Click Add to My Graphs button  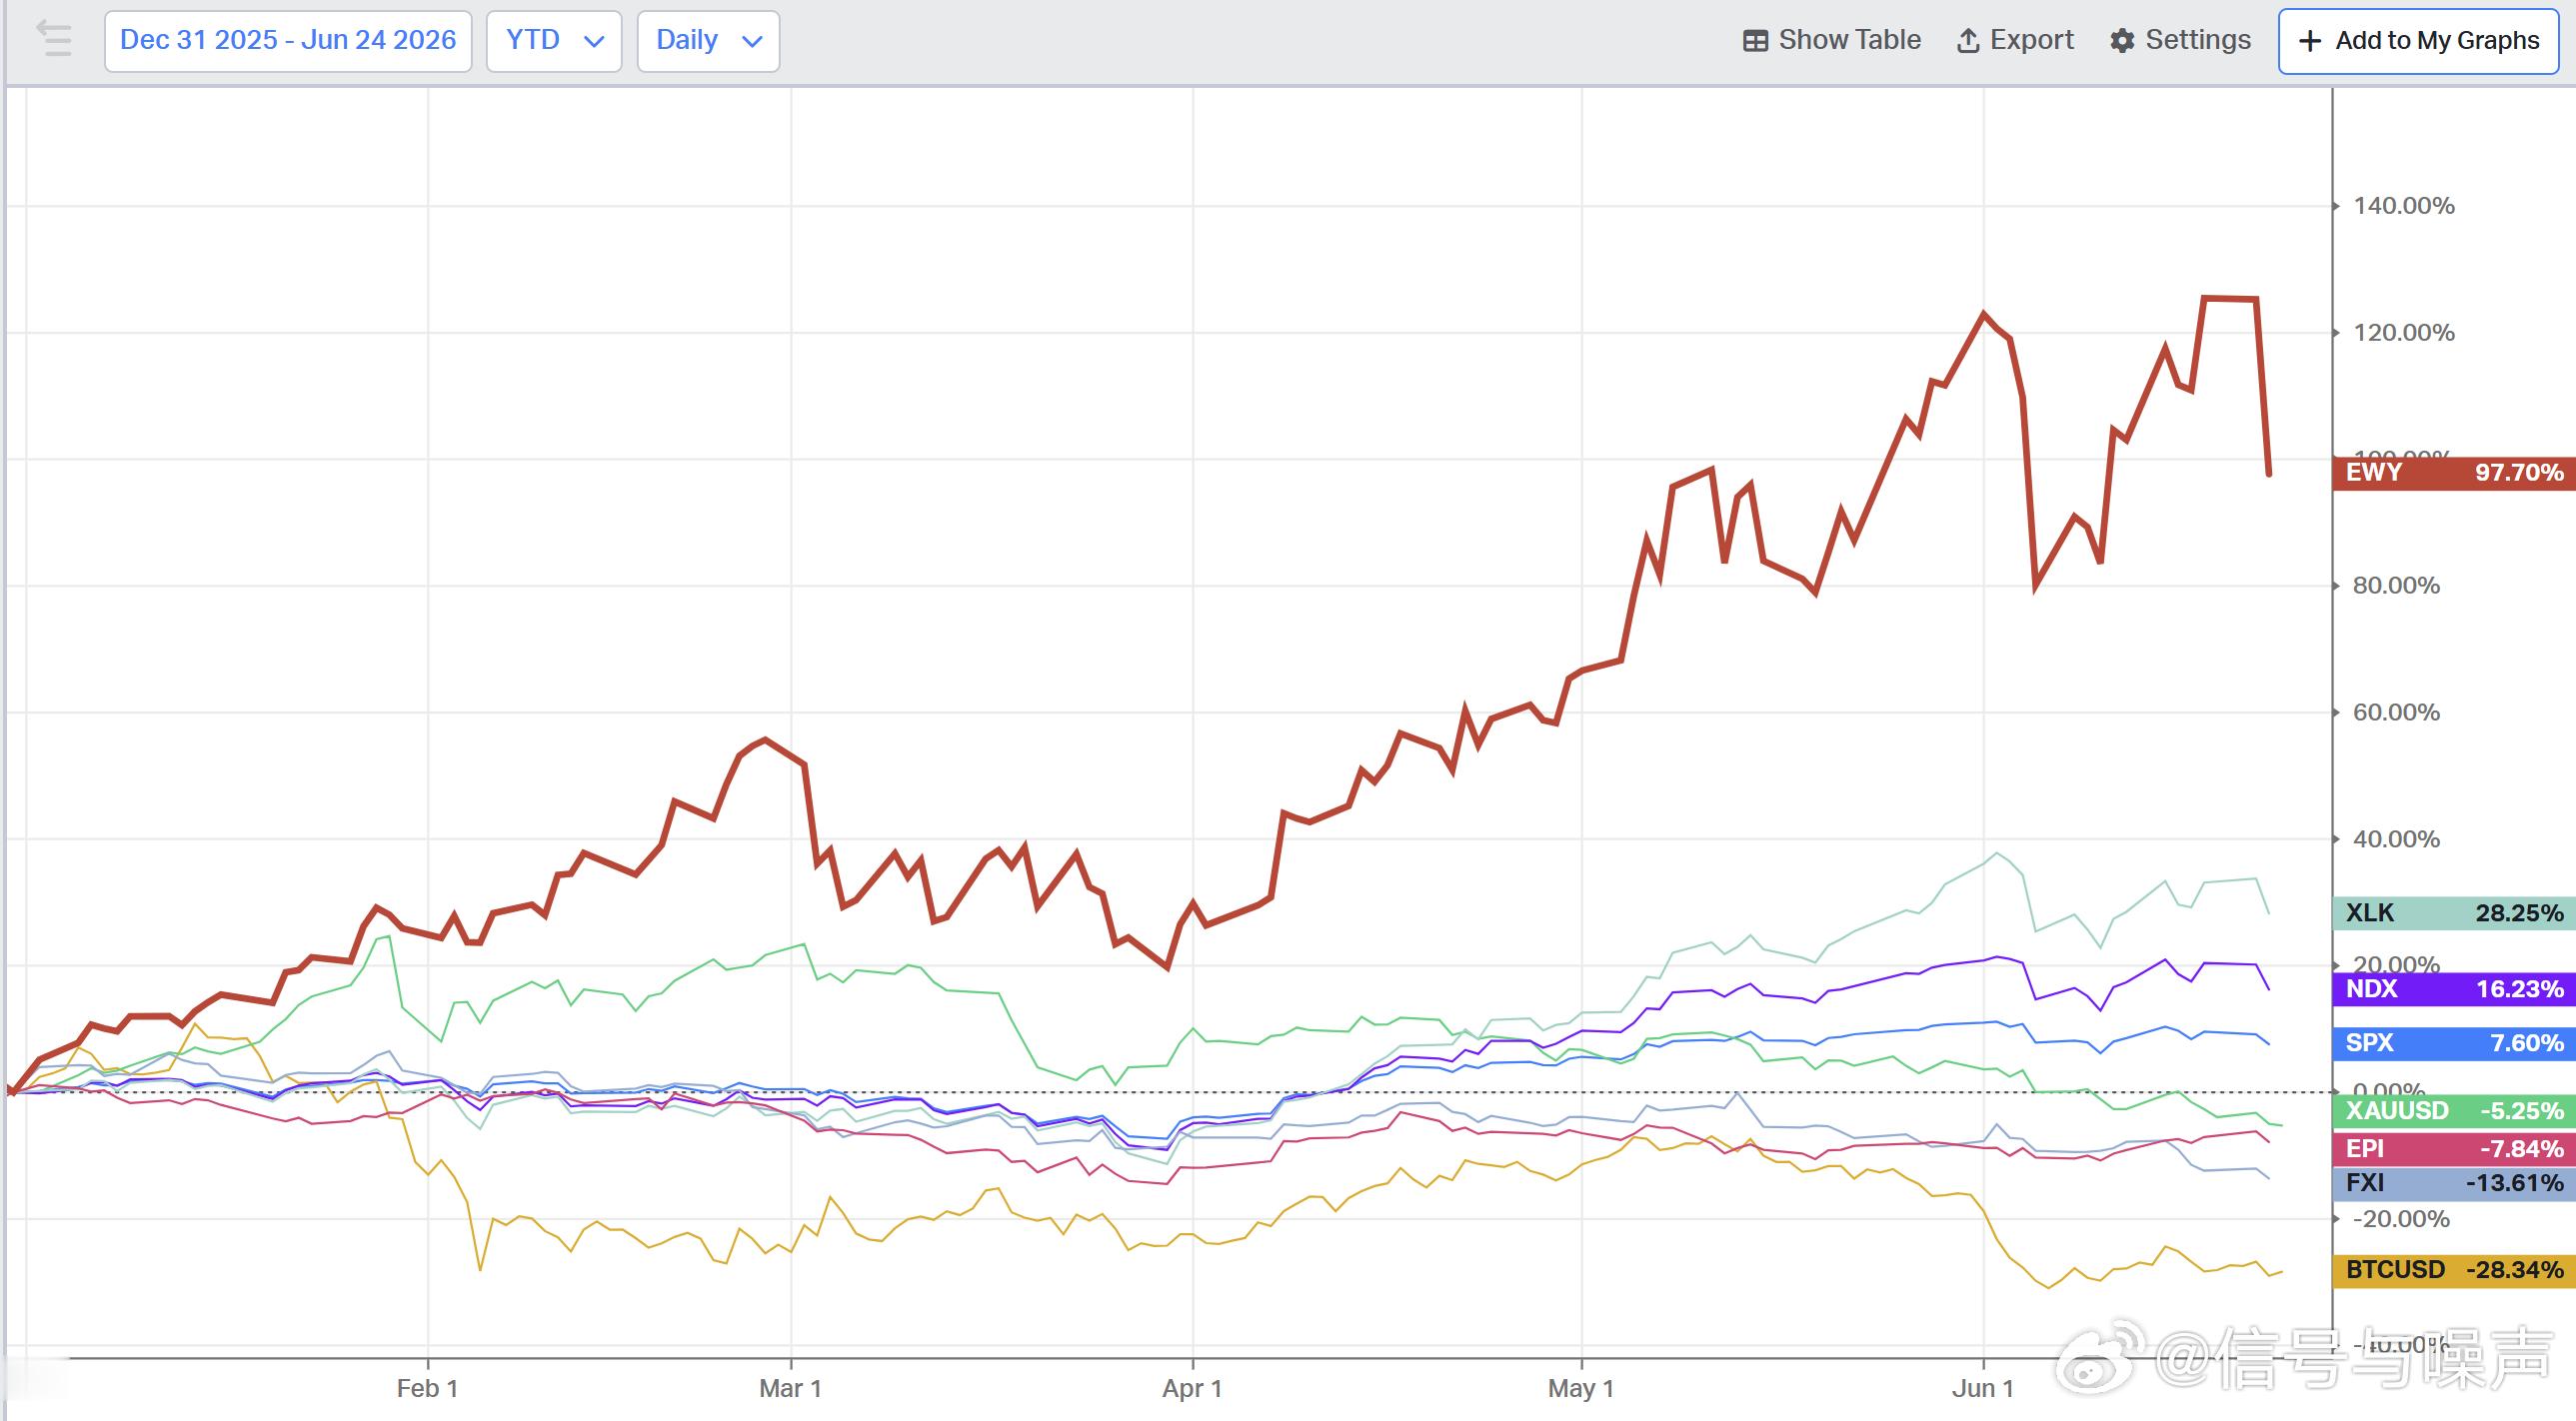click(x=2418, y=41)
